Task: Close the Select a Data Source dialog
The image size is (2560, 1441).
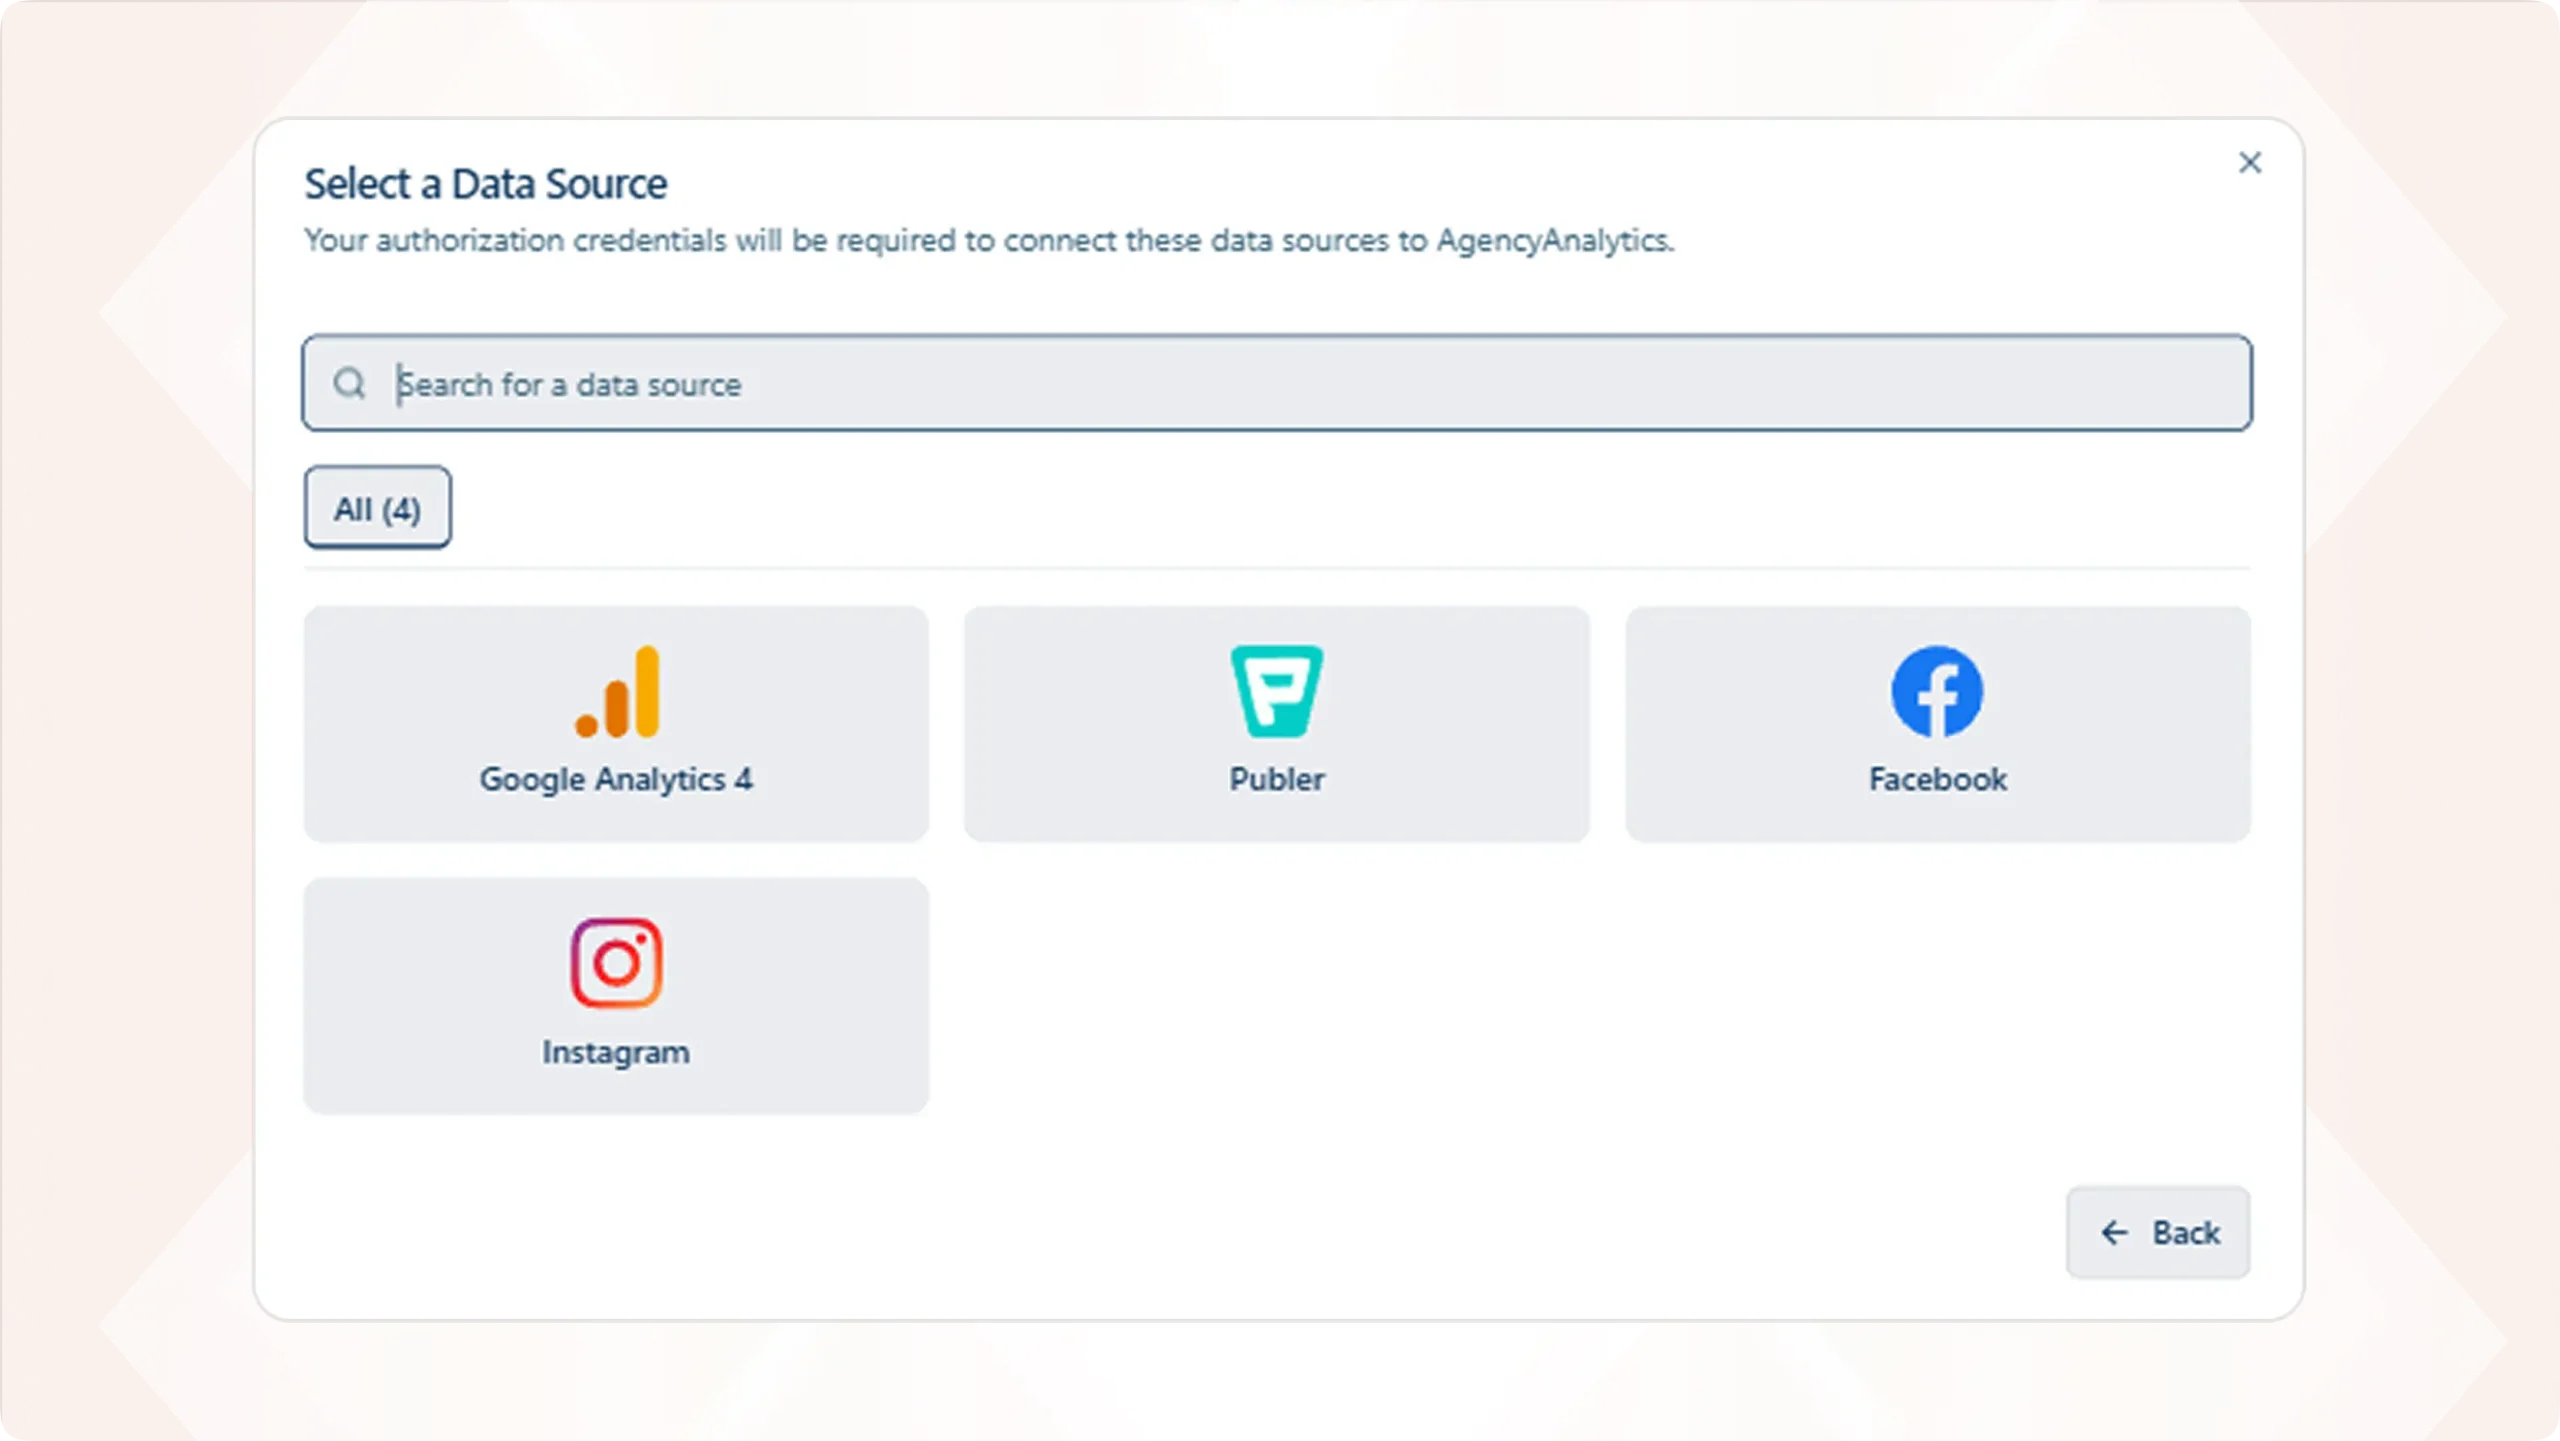Action: (2250, 163)
